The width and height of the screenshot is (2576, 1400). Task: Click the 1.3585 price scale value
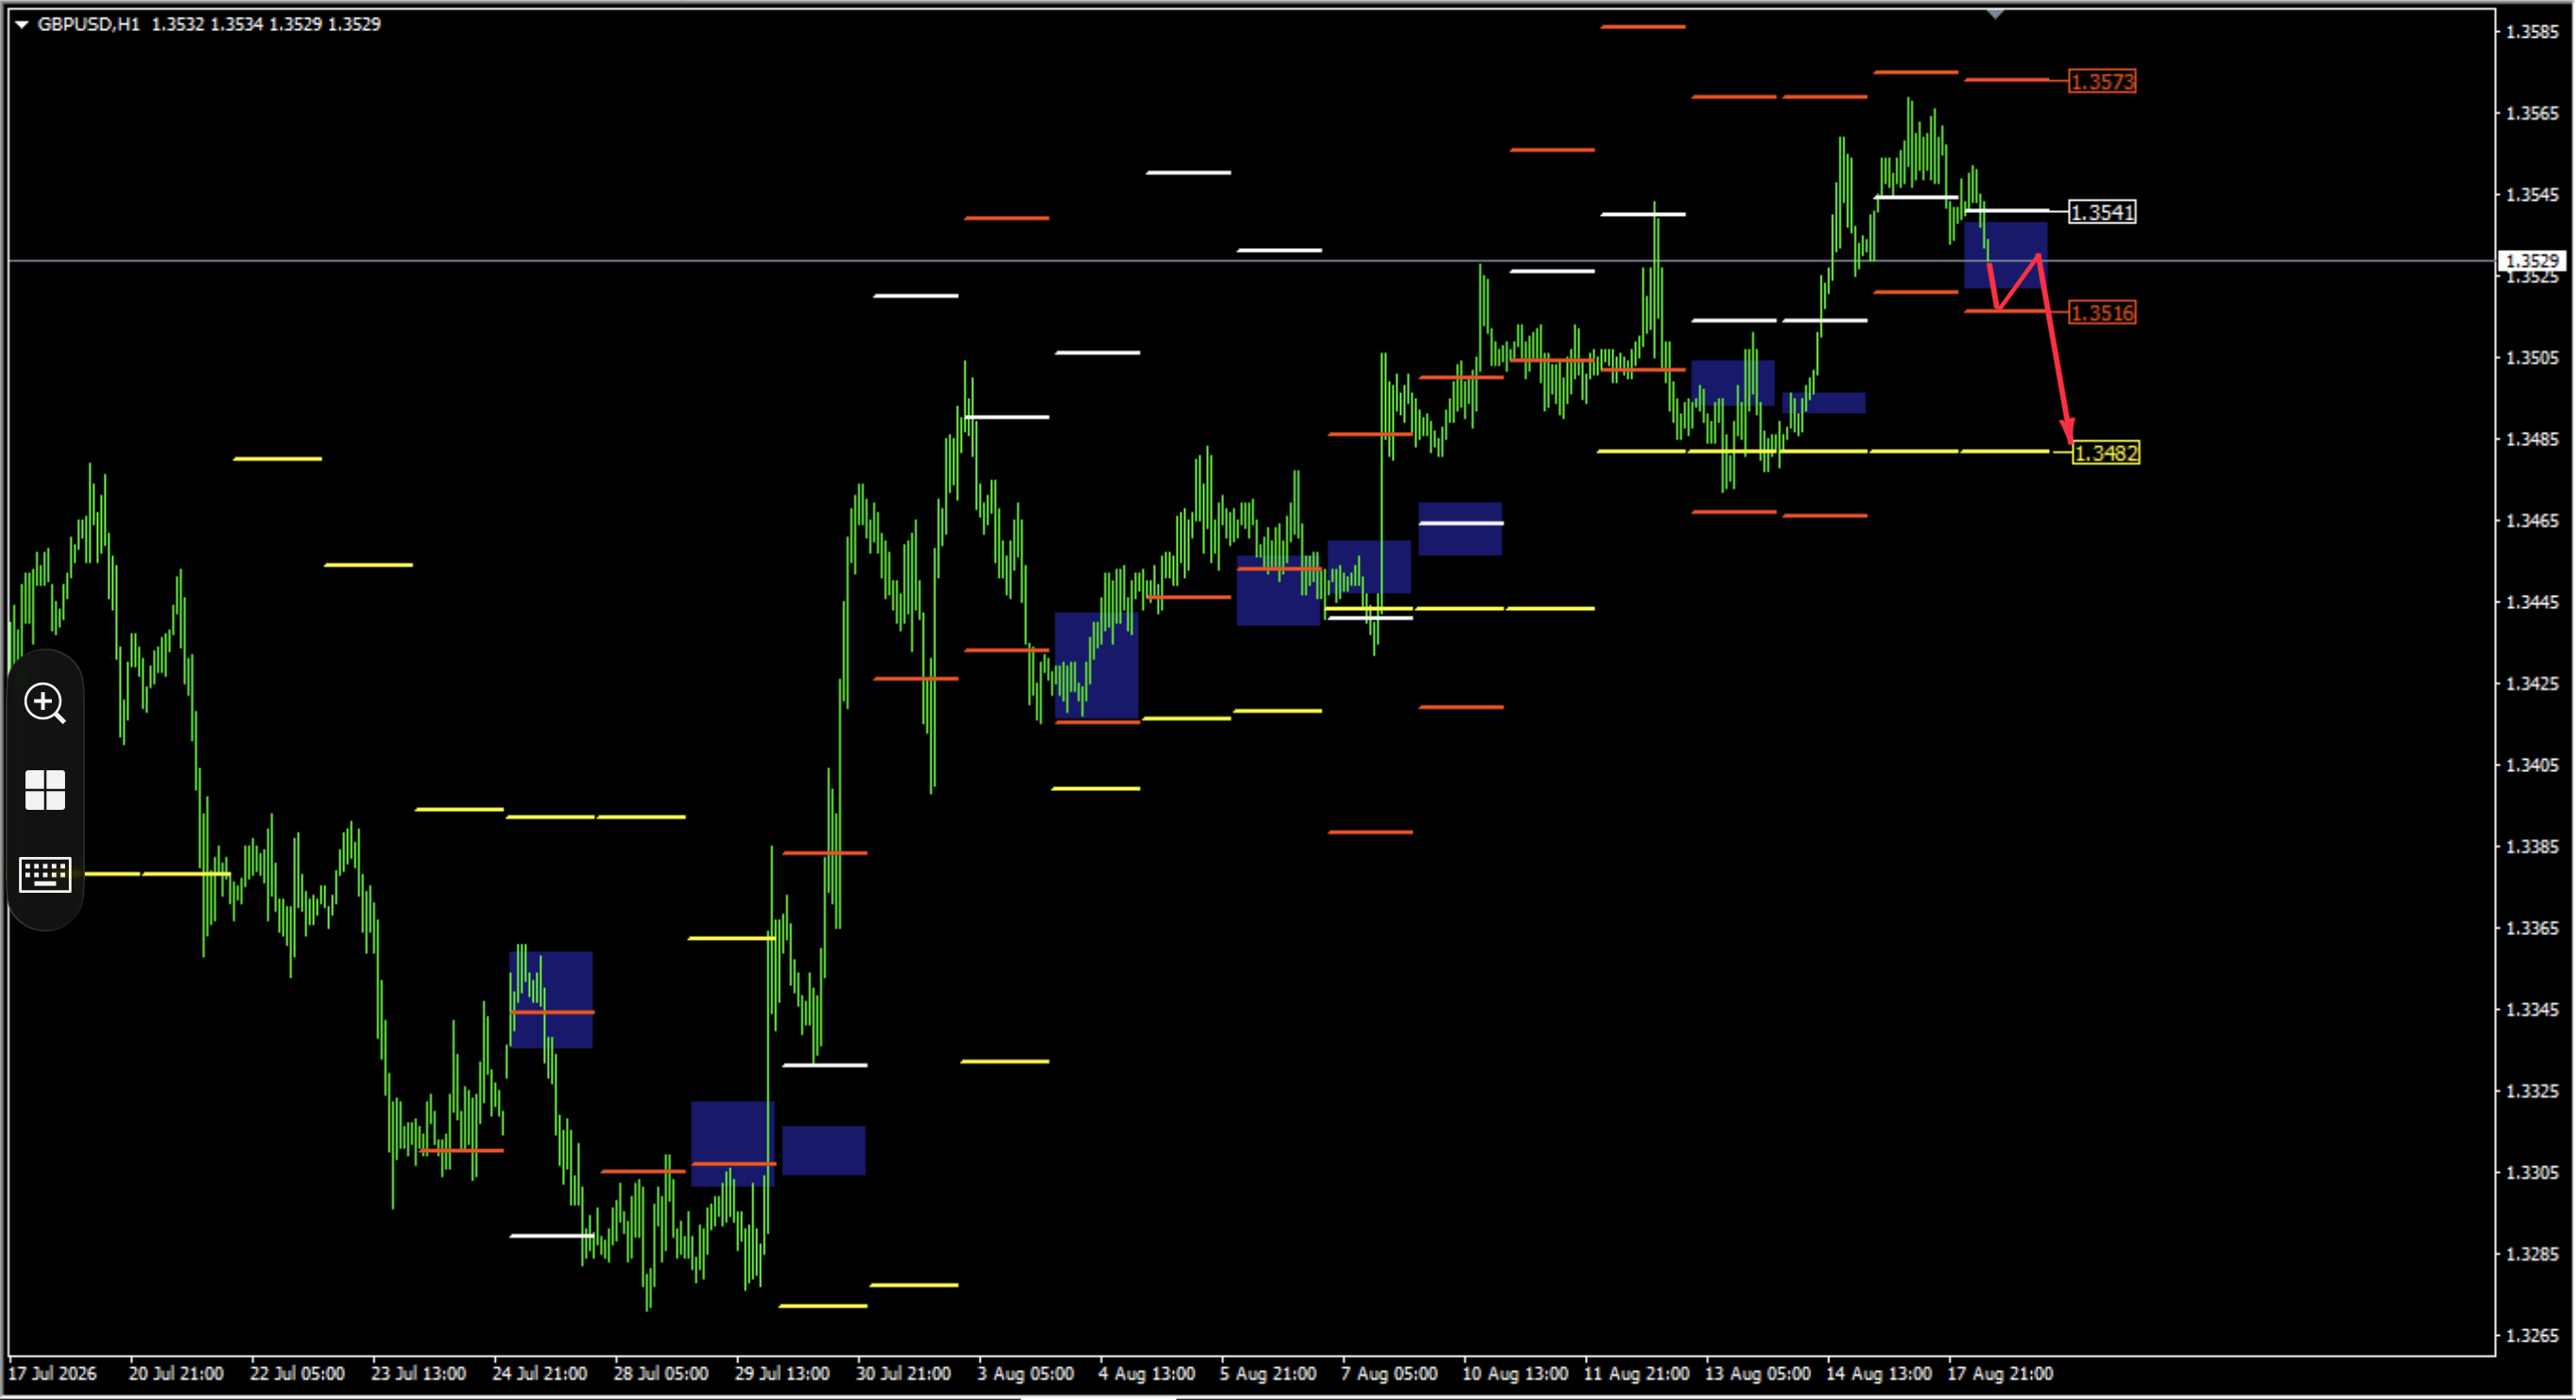click(x=2532, y=32)
